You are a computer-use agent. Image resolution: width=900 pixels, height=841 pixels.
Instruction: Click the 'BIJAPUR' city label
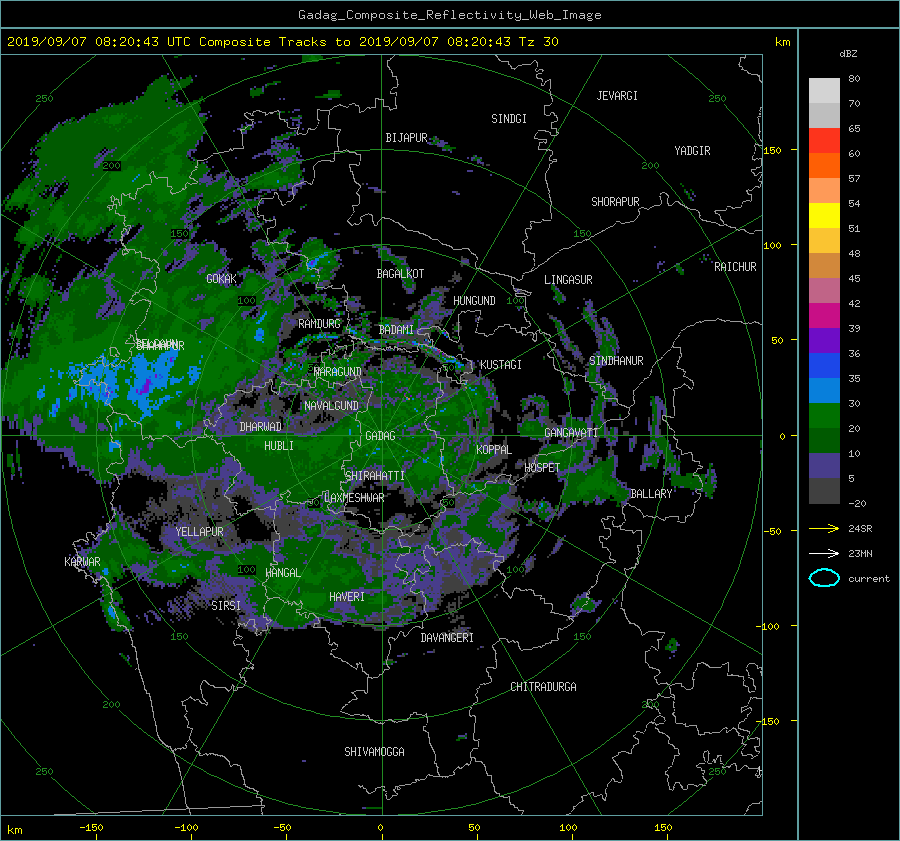coord(406,138)
